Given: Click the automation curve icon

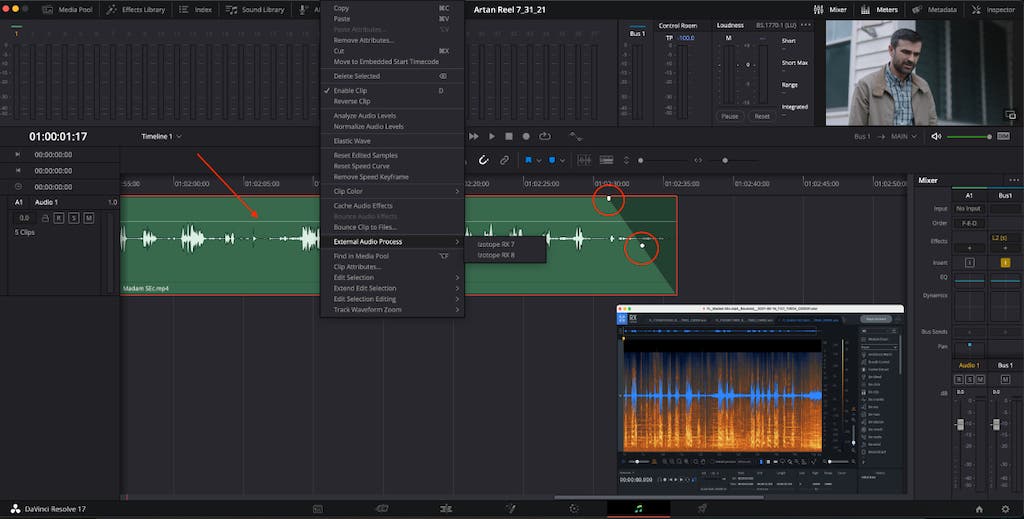Looking at the screenshot, I should click(575, 136).
